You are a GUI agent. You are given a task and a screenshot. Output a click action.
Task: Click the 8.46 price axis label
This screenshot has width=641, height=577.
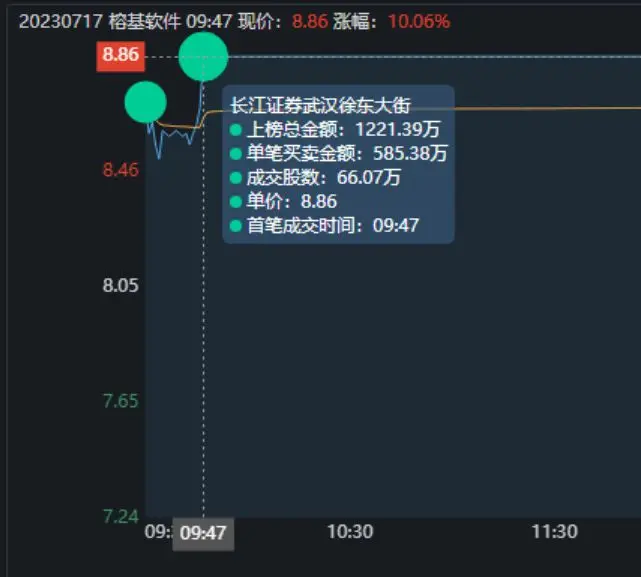click(x=121, y=169)
